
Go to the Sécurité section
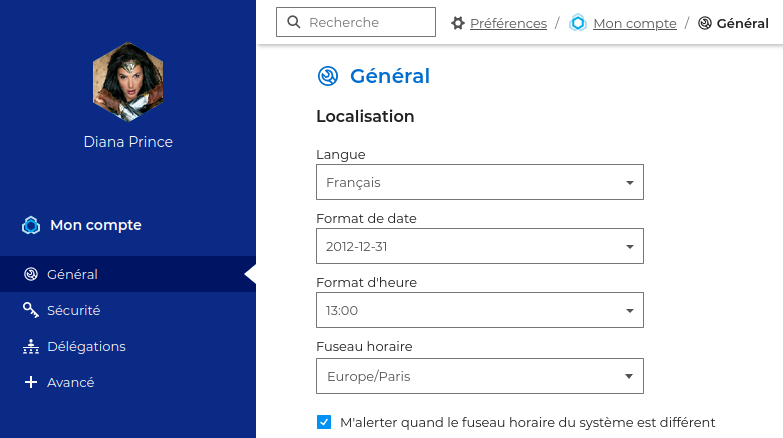tap(74, 310)
